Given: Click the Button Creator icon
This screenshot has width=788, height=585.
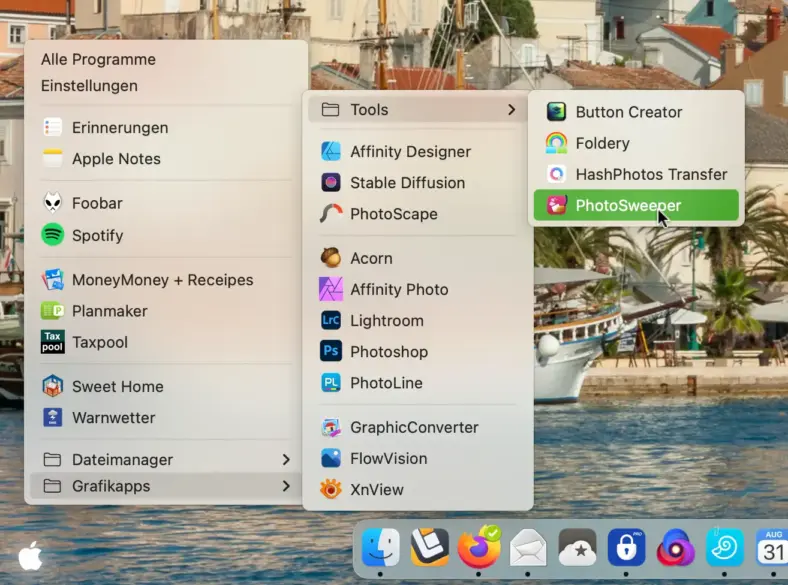Looking at the screenshot, I should click(556, 112).
